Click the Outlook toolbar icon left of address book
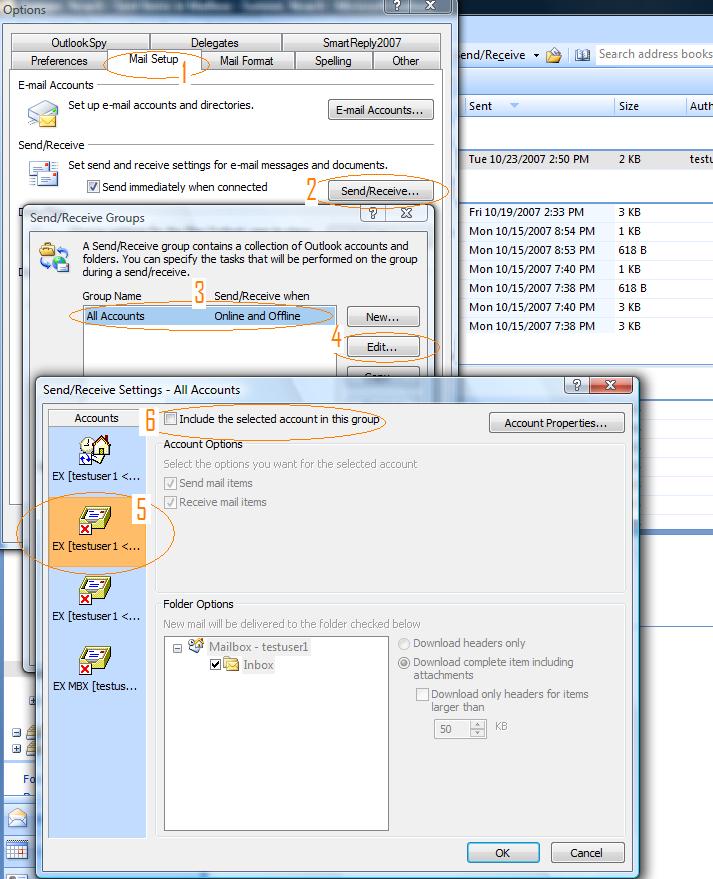 pyautogui.click(x=553, y=55)
